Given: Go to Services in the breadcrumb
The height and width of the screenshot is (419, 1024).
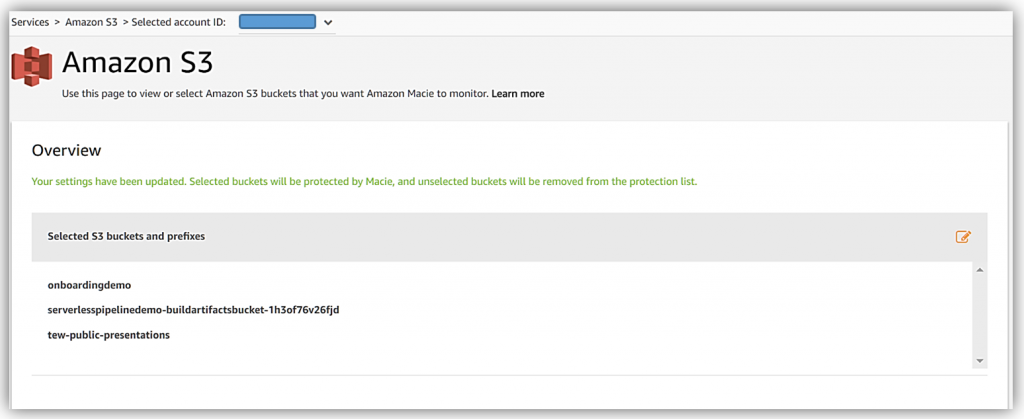Looking at the screenshot, I should (x=30, y=22).
